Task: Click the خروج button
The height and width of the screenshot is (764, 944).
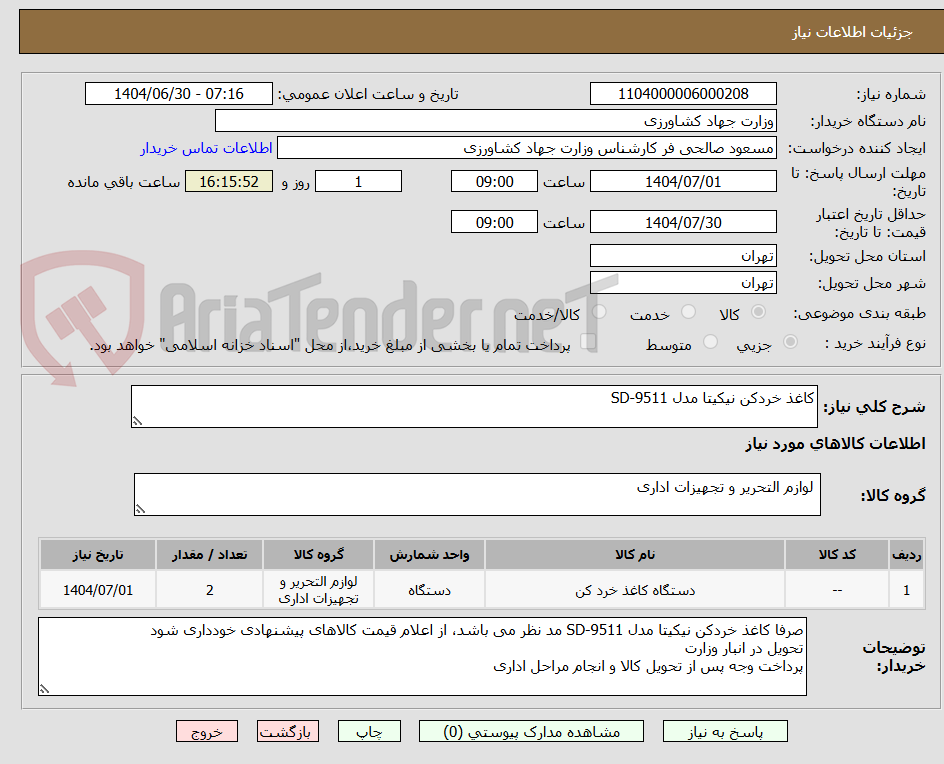Action: coord(207,731)
